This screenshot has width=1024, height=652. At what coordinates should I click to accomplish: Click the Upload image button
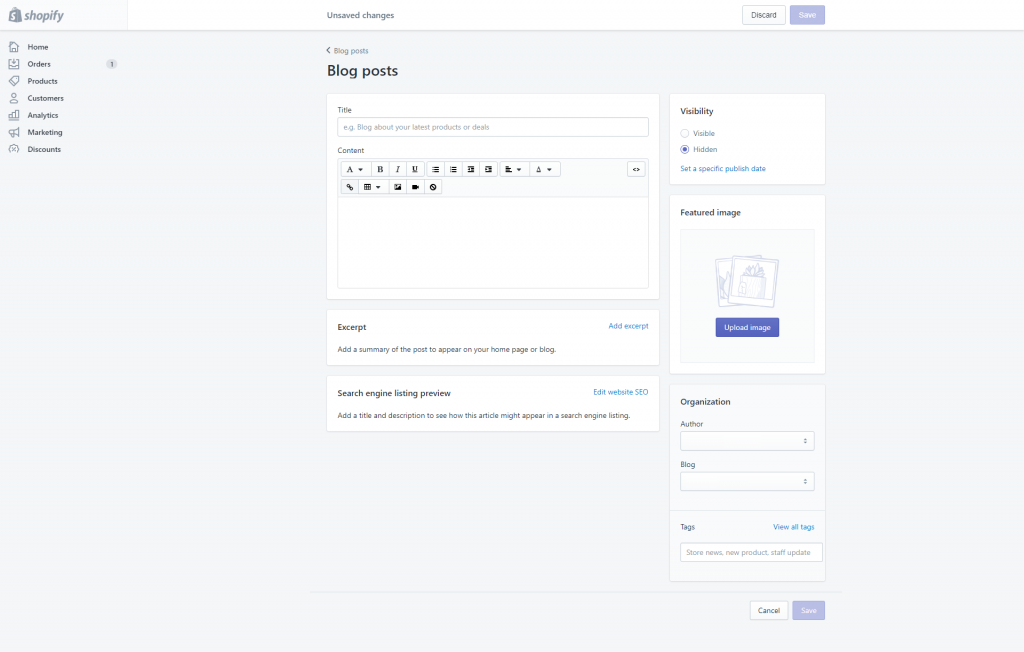(x=747, y=327)
